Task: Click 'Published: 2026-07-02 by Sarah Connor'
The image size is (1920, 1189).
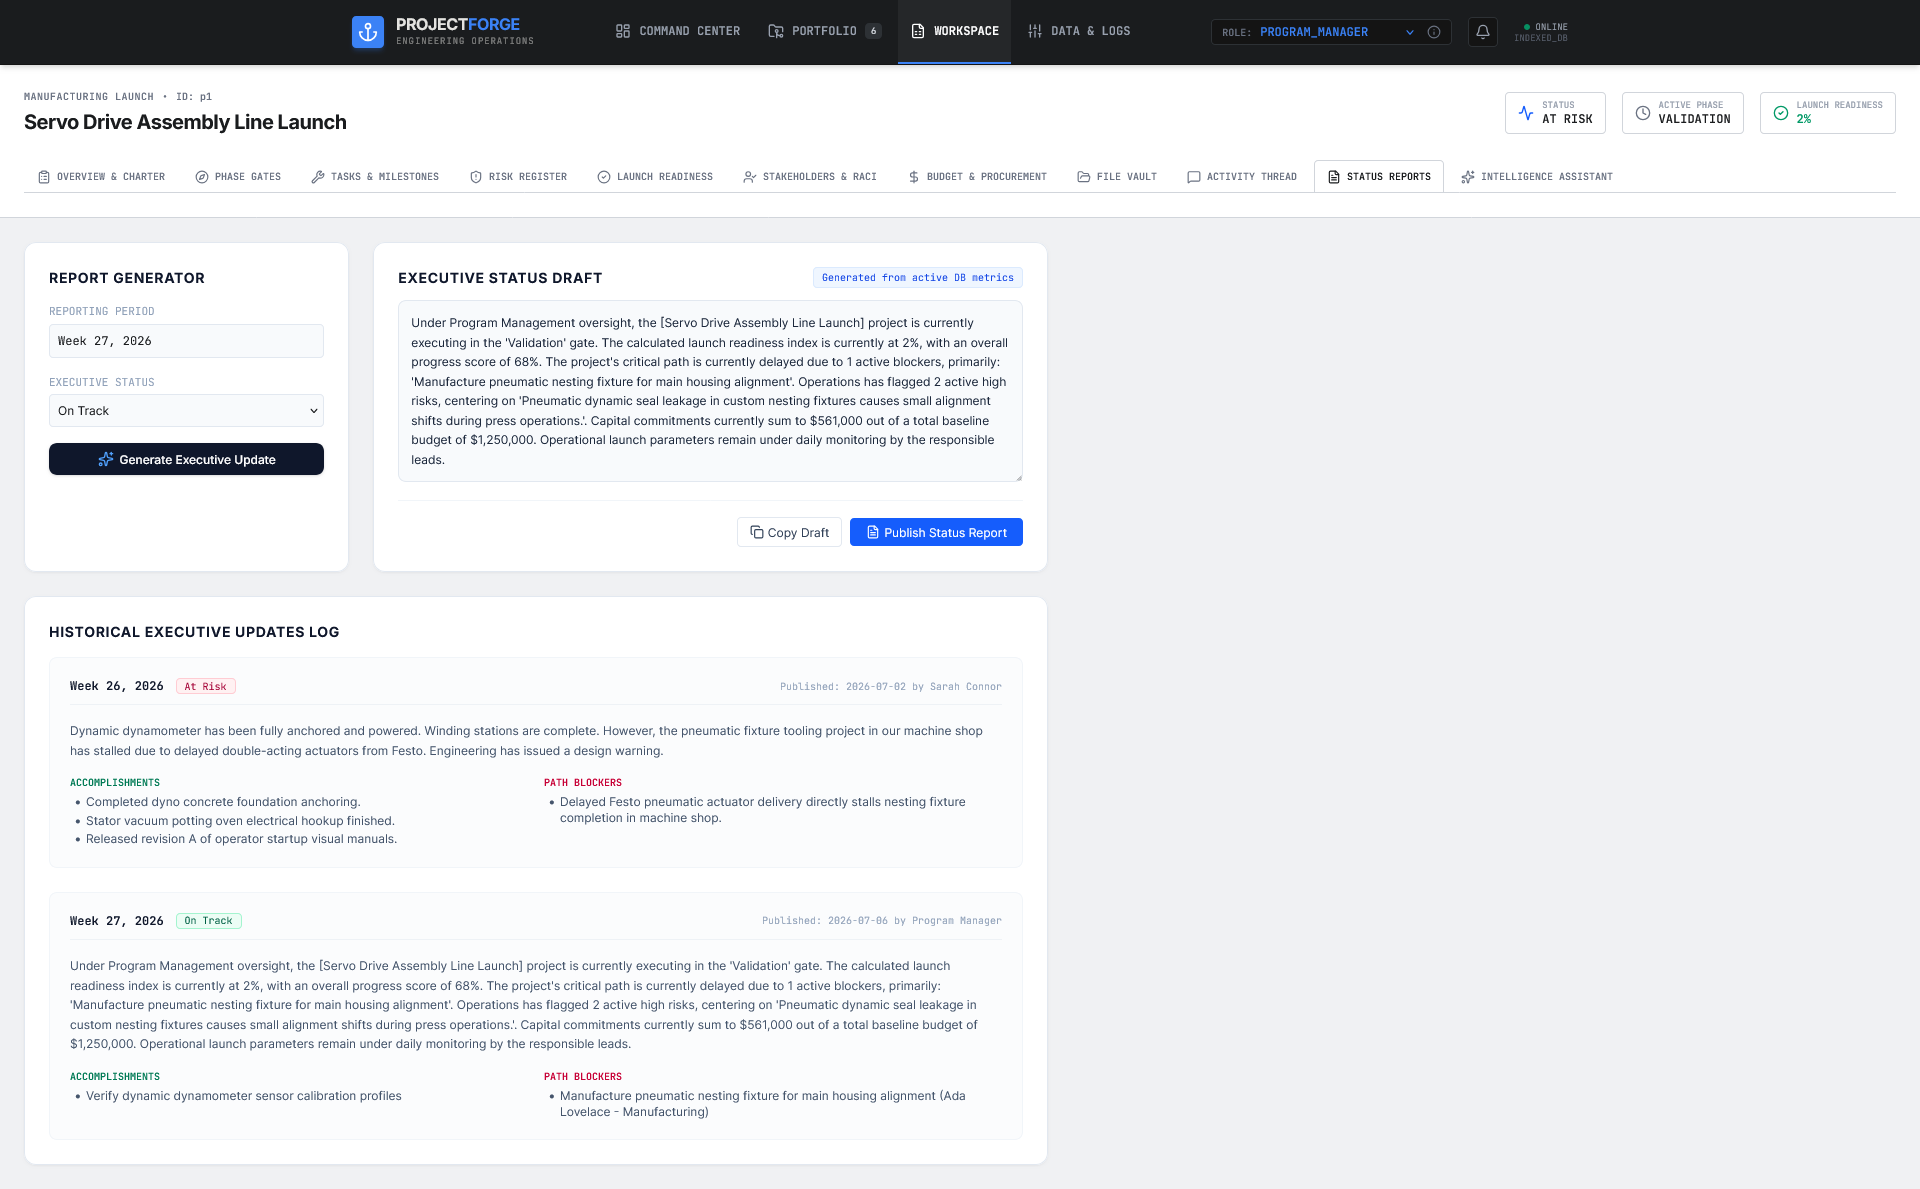Action: [x=890, y=687]
